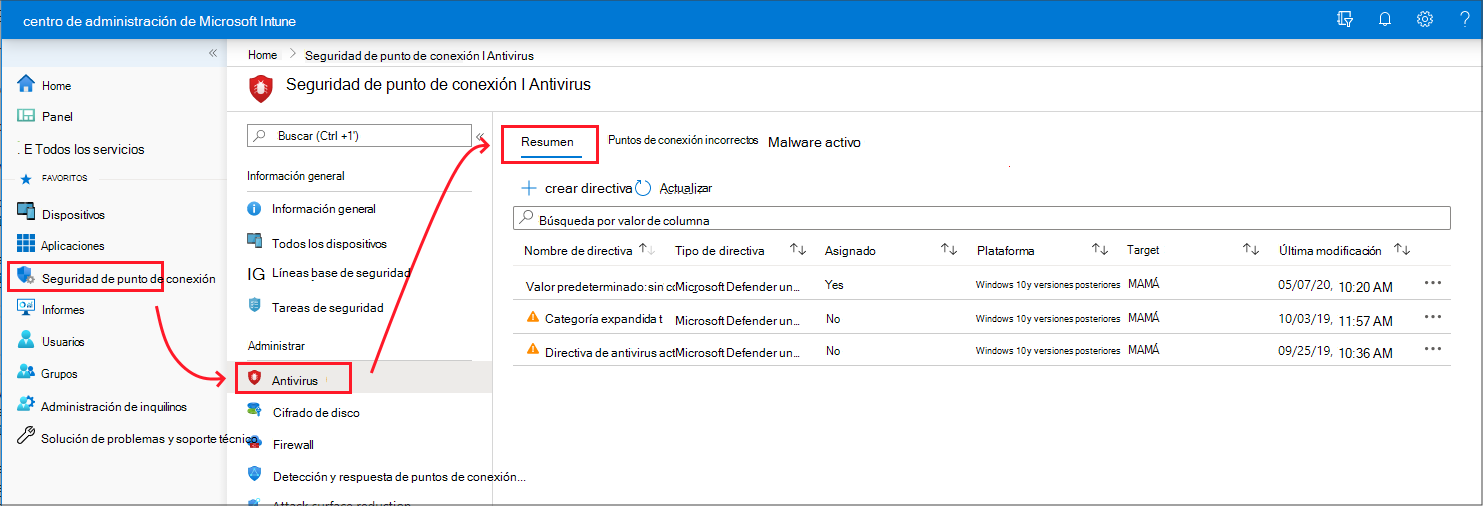
Task: Open the notifications bell icon
Action: (1385, 20)
